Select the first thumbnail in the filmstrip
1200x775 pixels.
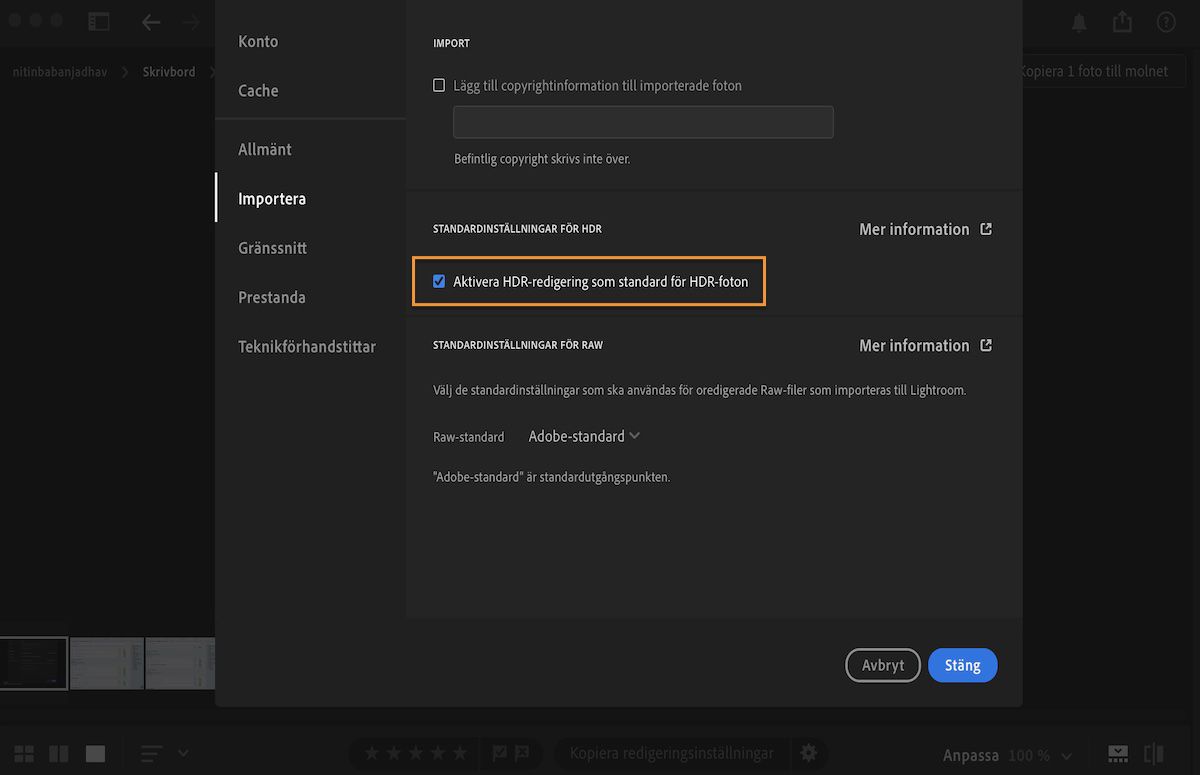pyautogui.click(x=33, y=663)
